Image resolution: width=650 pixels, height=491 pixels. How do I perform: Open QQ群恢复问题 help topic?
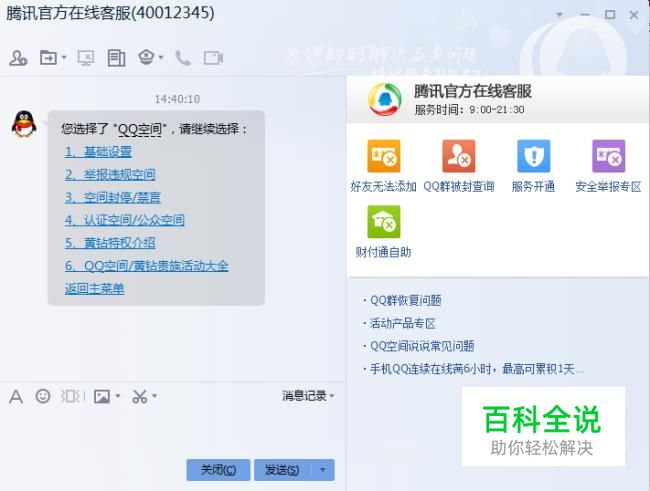point(405,300)
